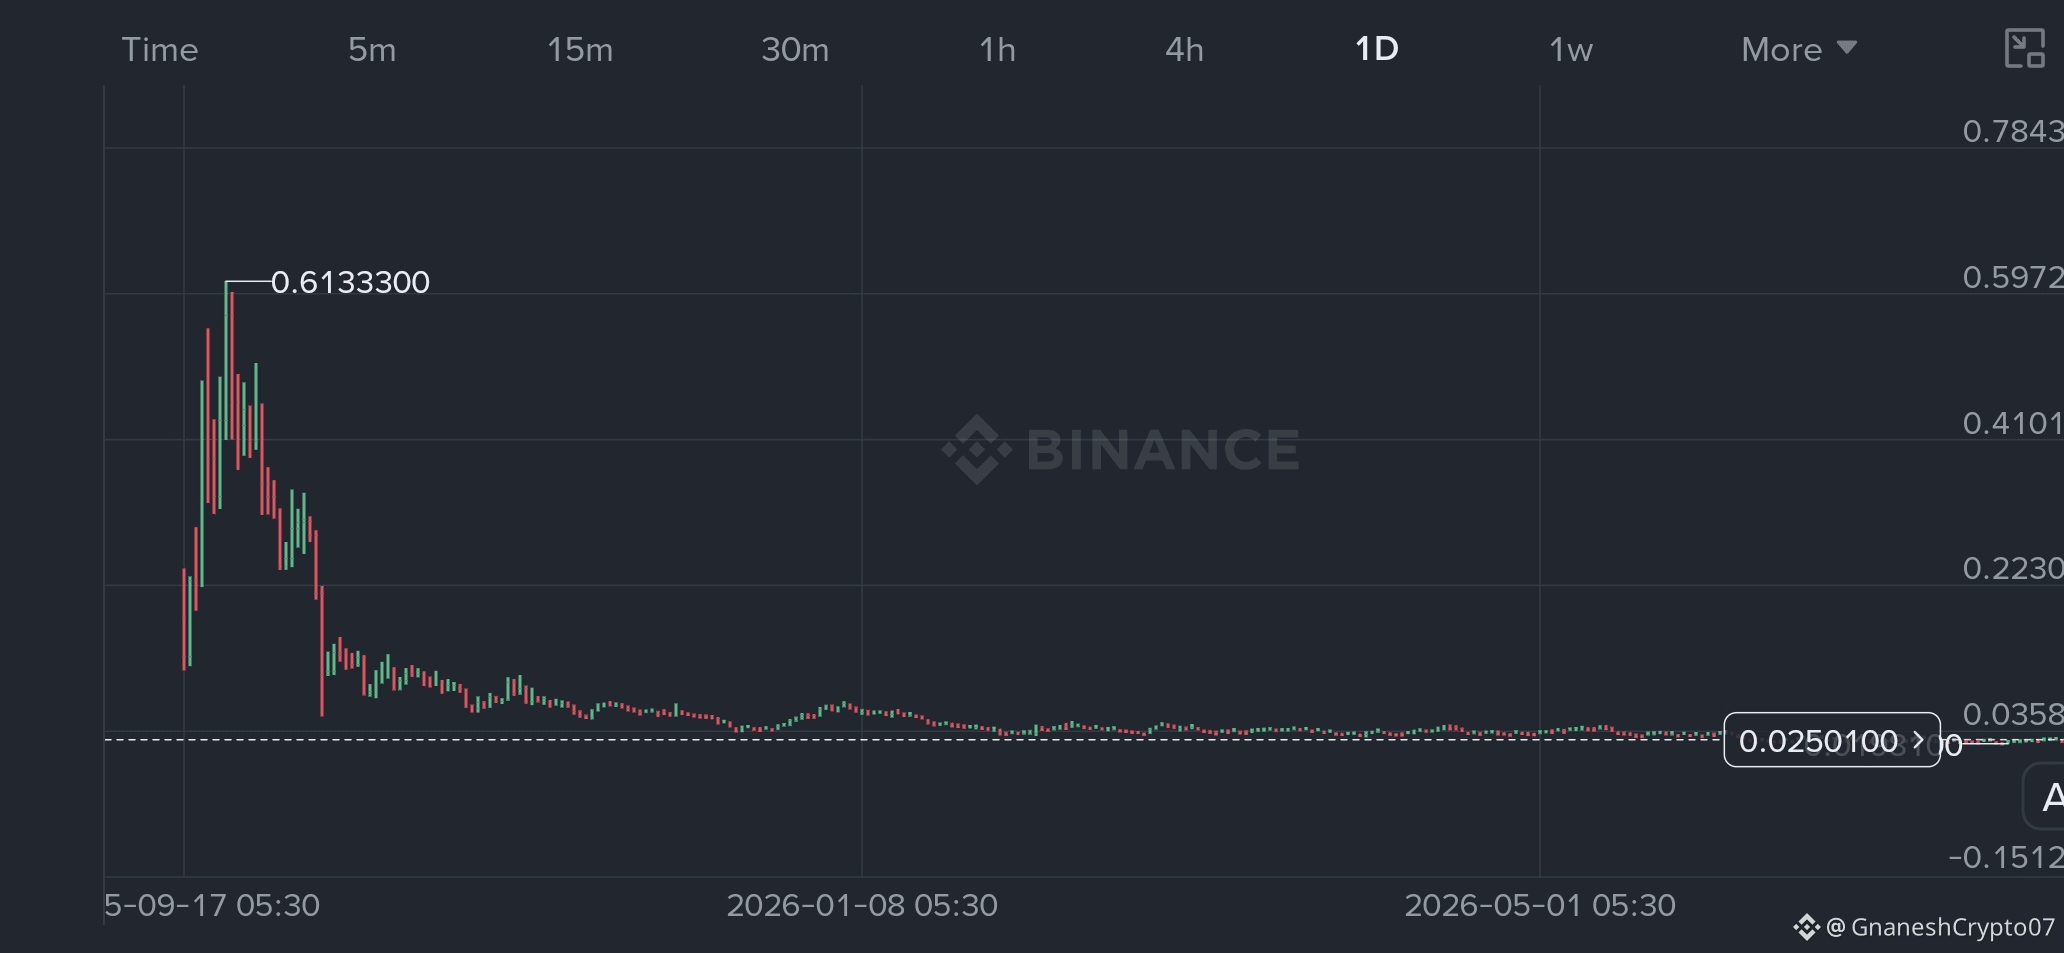
Task: Select the 1w interval
Action: [1571, 49]
